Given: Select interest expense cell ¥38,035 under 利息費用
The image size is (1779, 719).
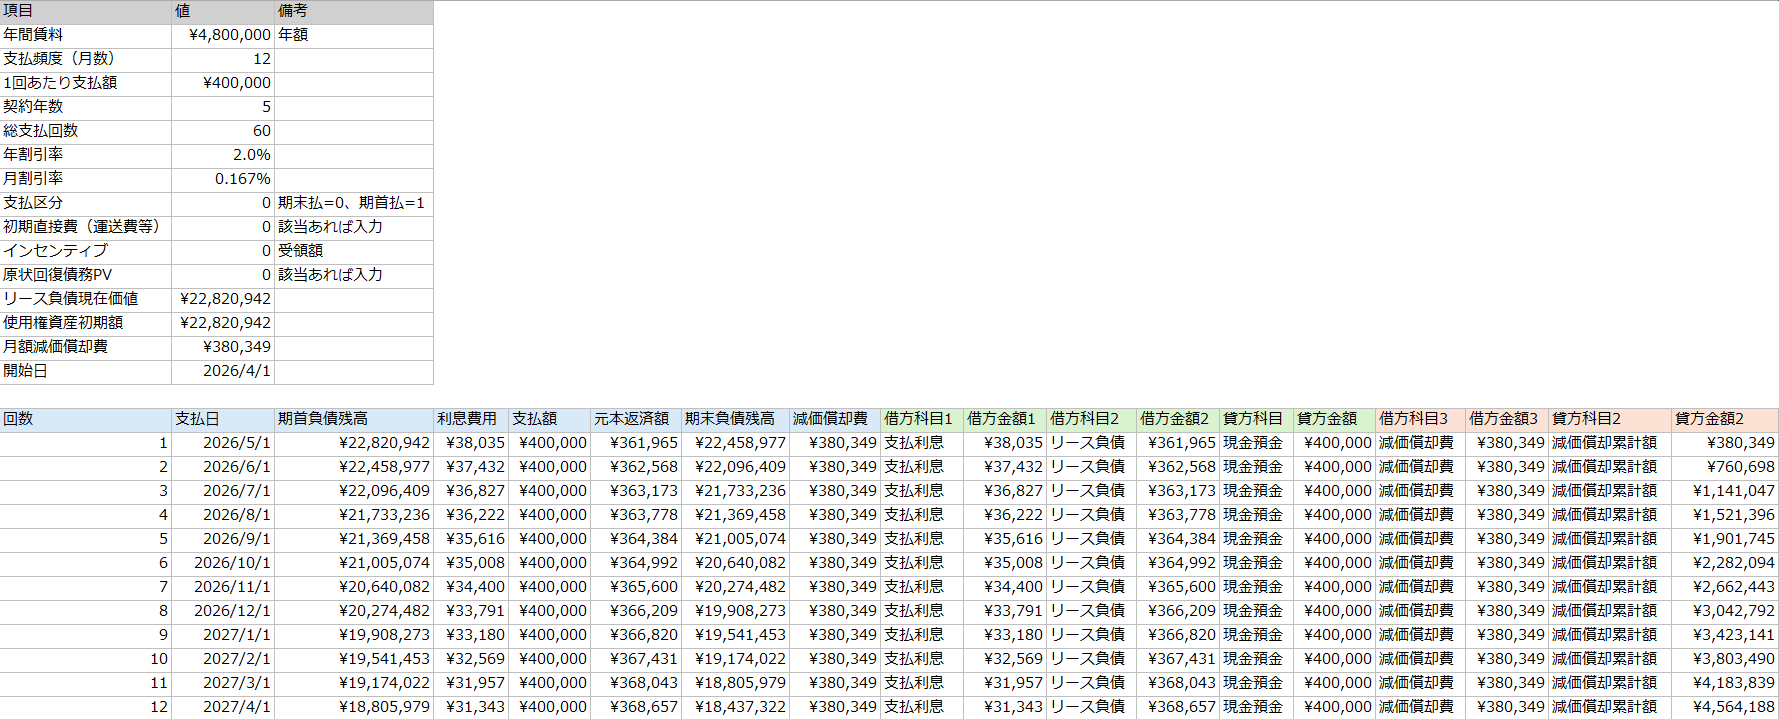Looking at the screenshot, I should (x=471, y=443).
